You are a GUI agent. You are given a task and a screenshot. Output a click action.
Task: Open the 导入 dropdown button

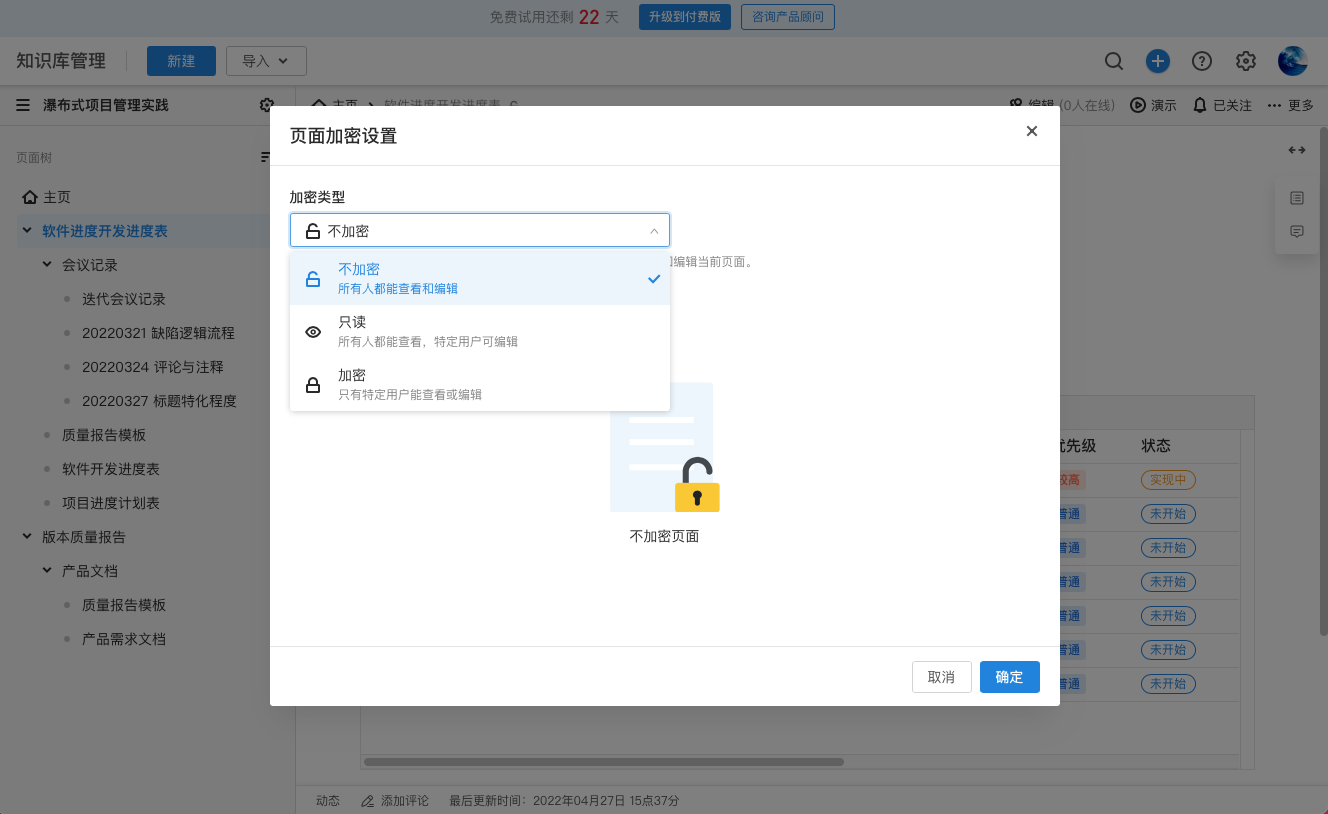pos(266,61)
